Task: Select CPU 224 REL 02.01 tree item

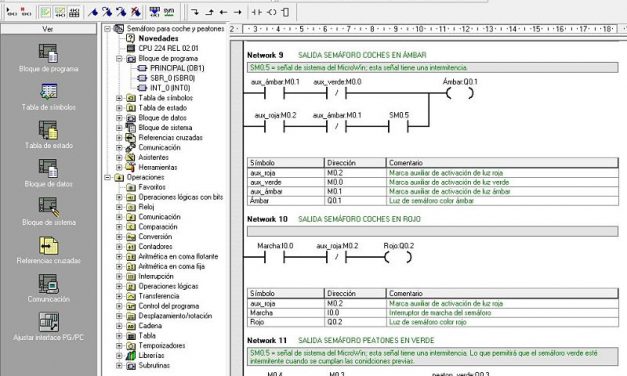Action: click(168, 48)
